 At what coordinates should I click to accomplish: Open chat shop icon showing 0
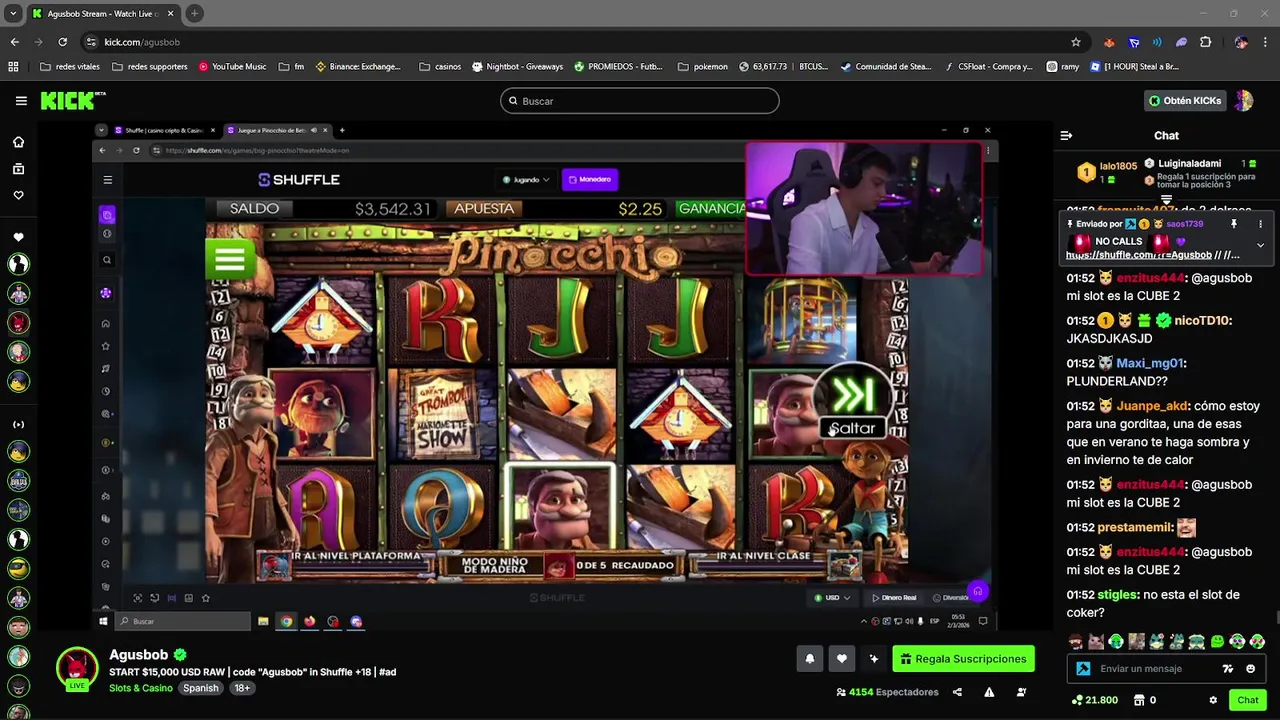(x=1144, y=700)
